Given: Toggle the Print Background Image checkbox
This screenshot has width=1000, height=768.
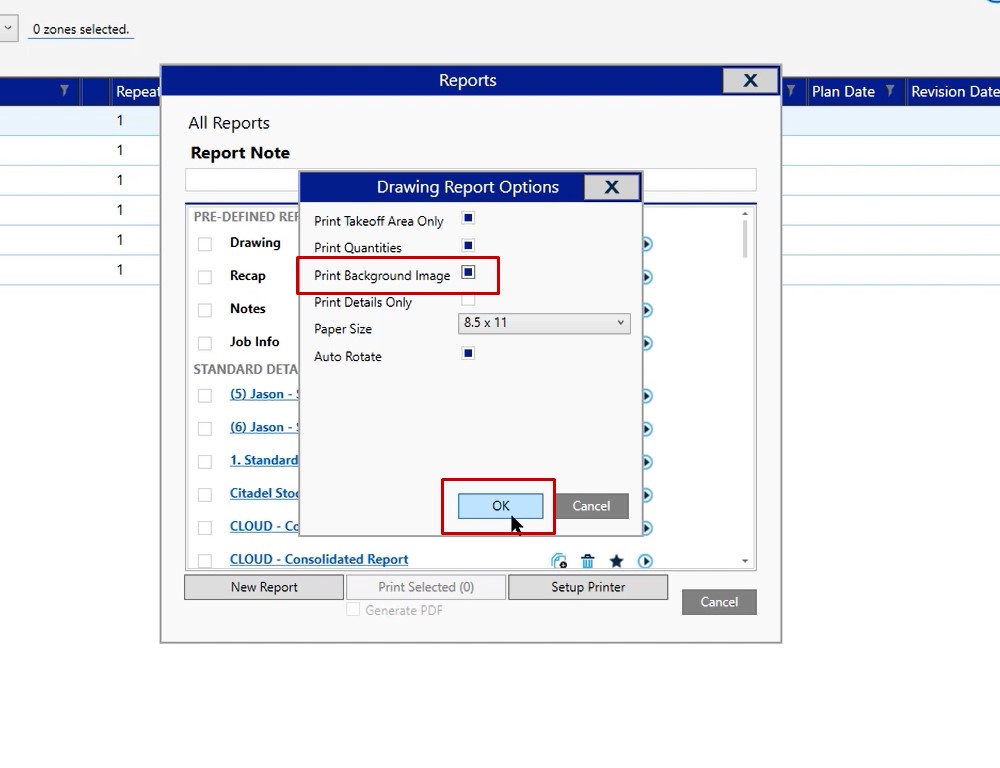Looking at the screenshot, I should (x=468, y=273).
